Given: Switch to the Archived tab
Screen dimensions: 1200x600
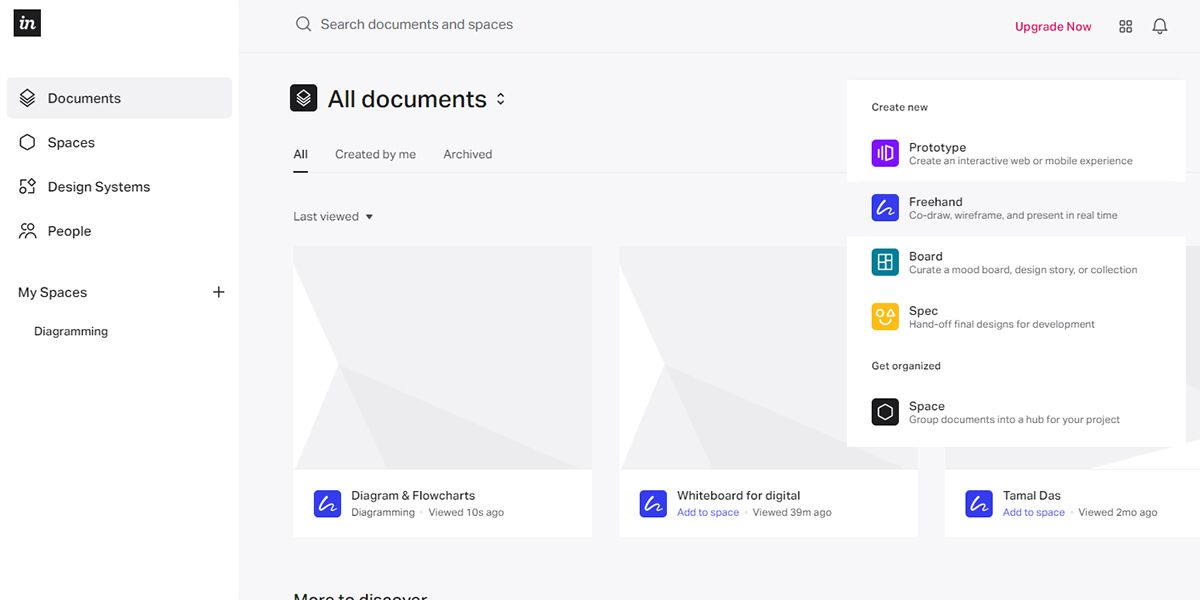Looking at the screenshot, I should pos(468,154).
